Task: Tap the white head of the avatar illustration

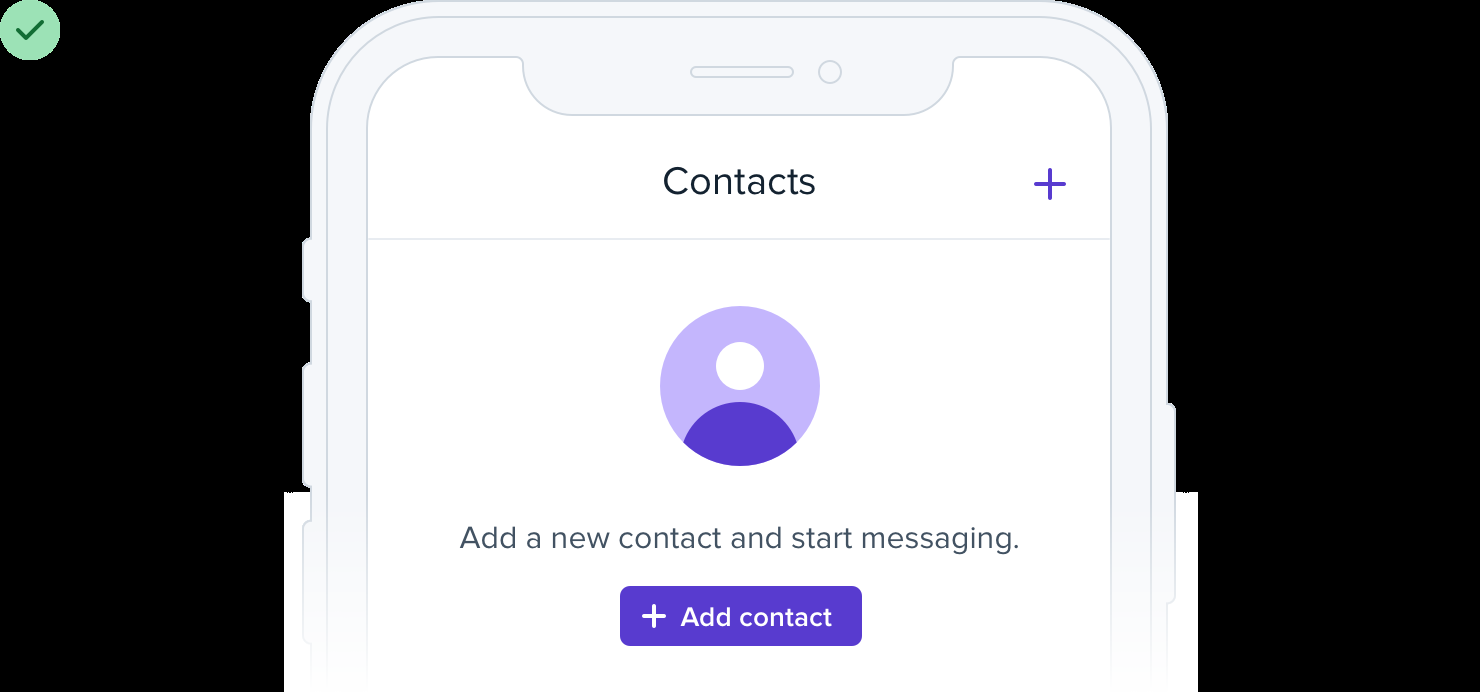Action: (x=740, y=366)
